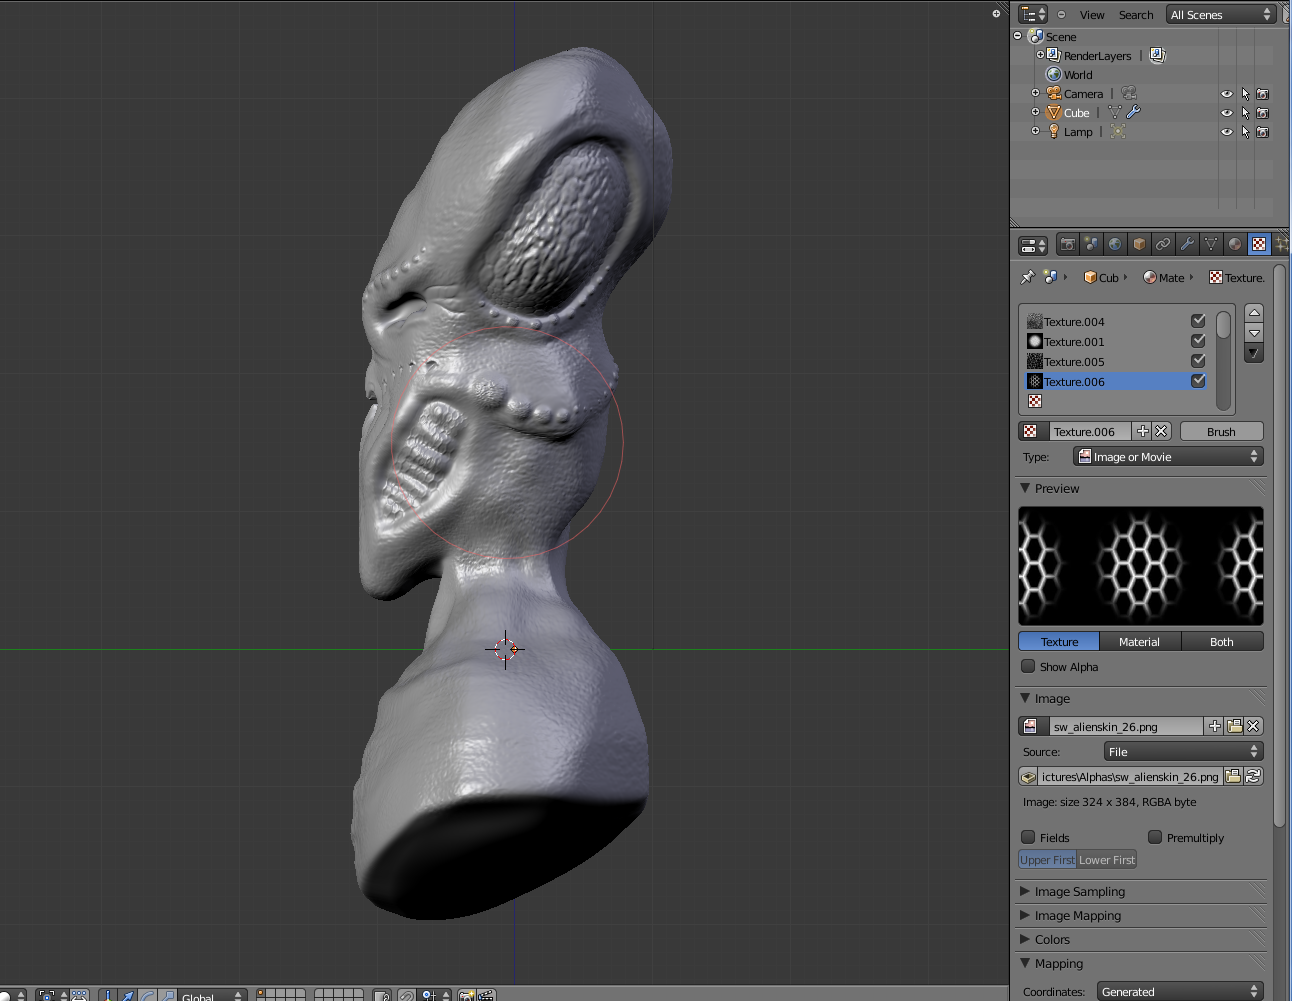Image resolution: width=1292 pixels, height=1001 pixels.
Task: Open file browser icon beside image path field
Action: (x=1233, y=776)
